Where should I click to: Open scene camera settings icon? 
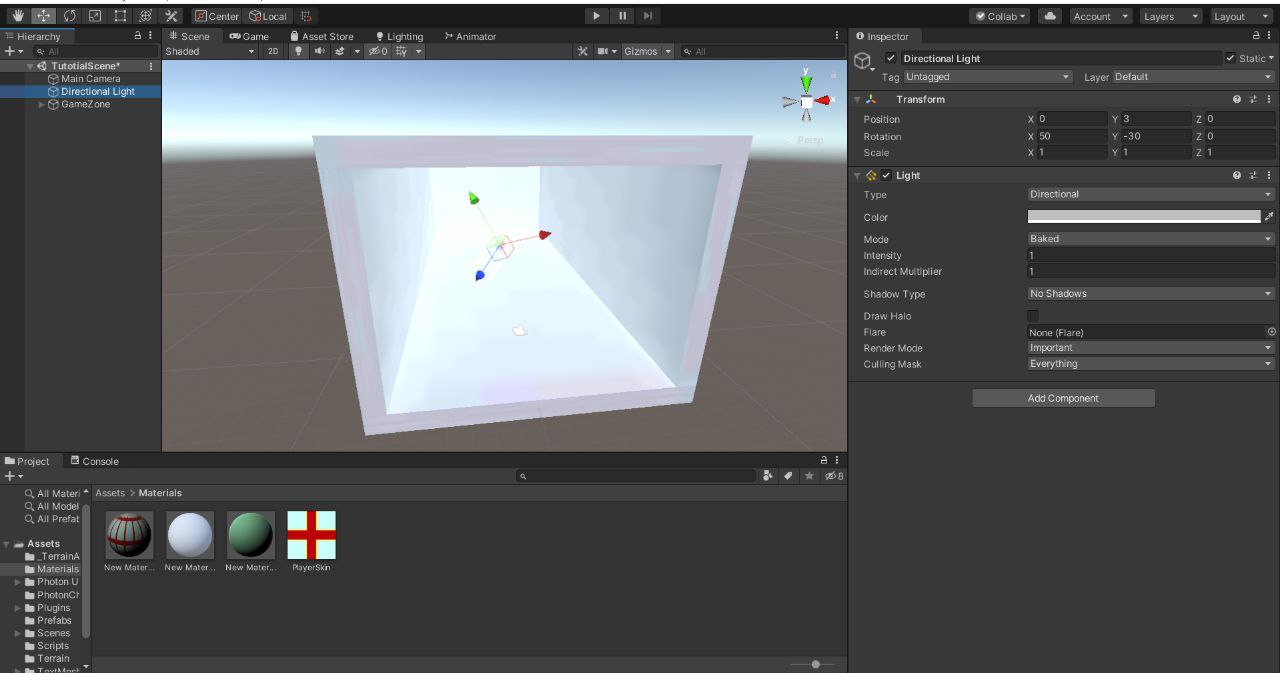click(x=603, y=51)
